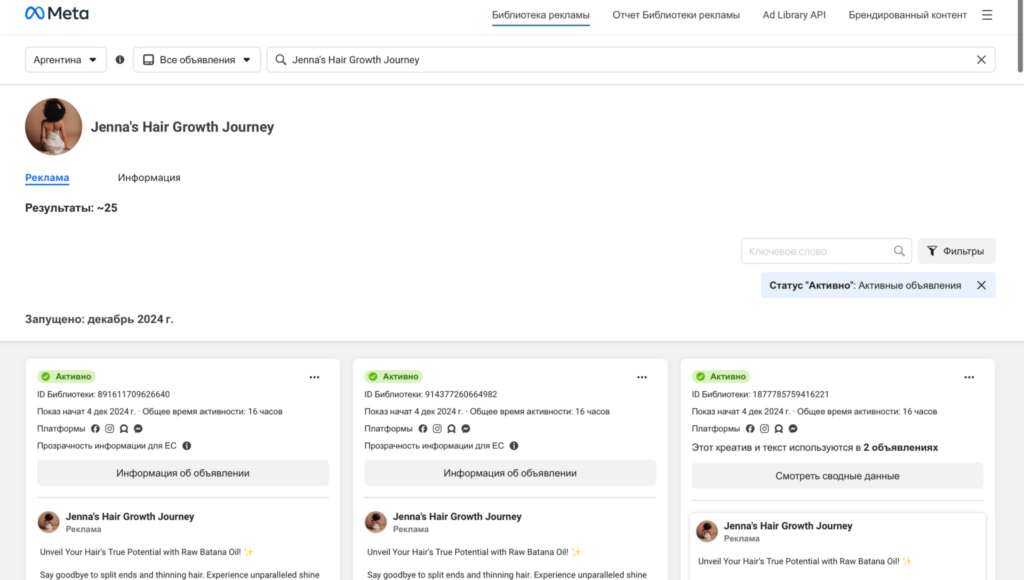Click Audience Network icon on ad 1877785759416221
The height and width of the screenshot is (580, 1024).
pos(778,428)
